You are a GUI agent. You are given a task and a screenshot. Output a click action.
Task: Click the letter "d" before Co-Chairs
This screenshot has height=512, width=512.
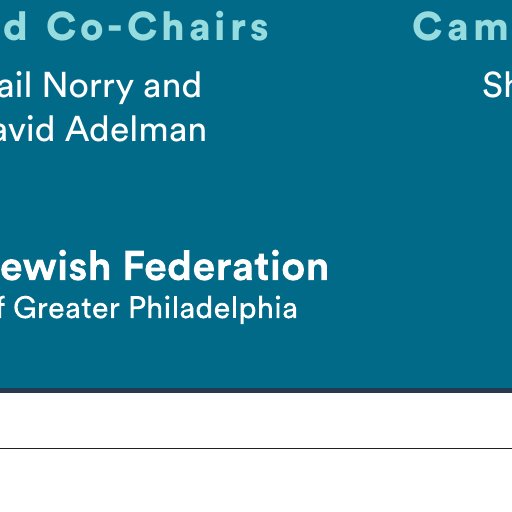[x=13, y=26]
